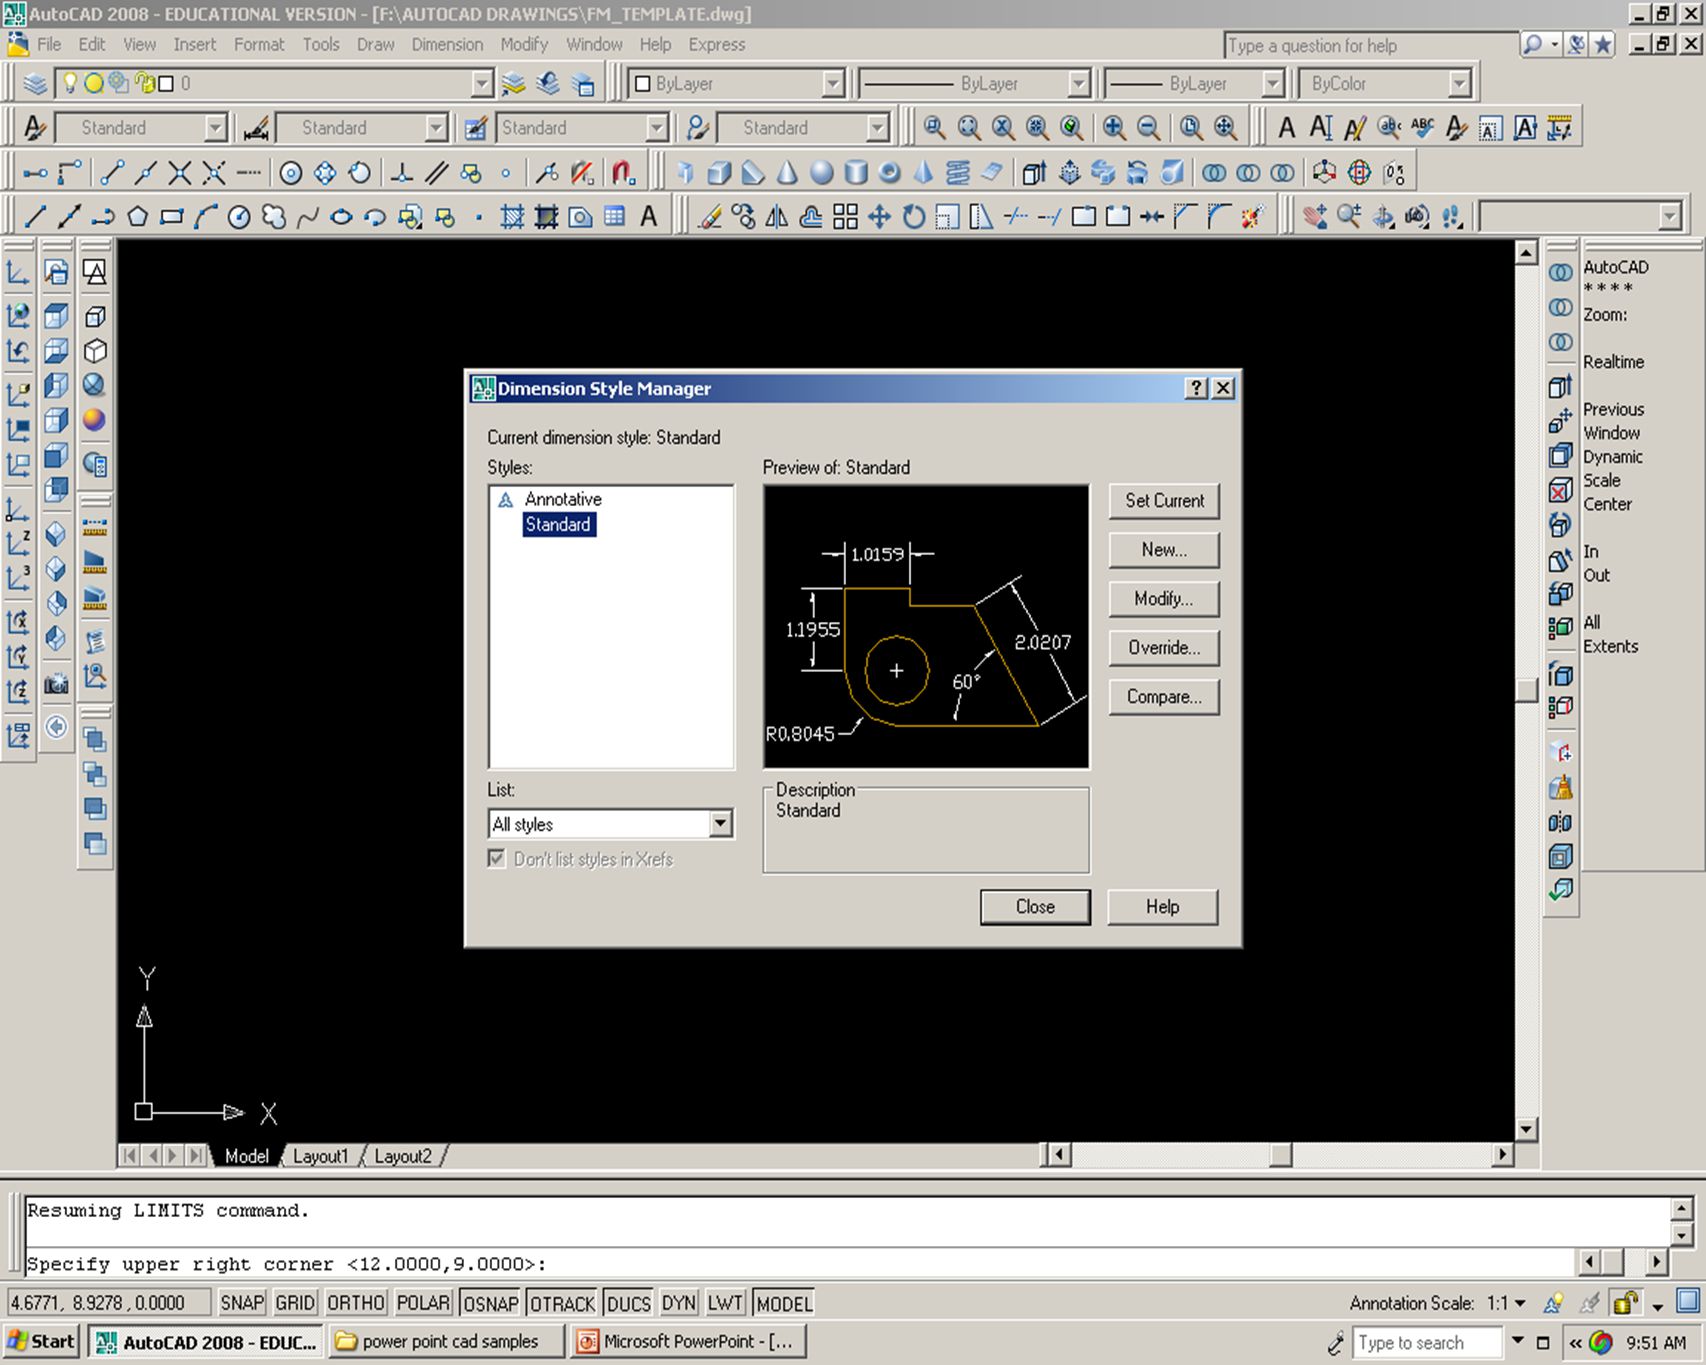Click the Table tool icon

(x=614, y=216)
